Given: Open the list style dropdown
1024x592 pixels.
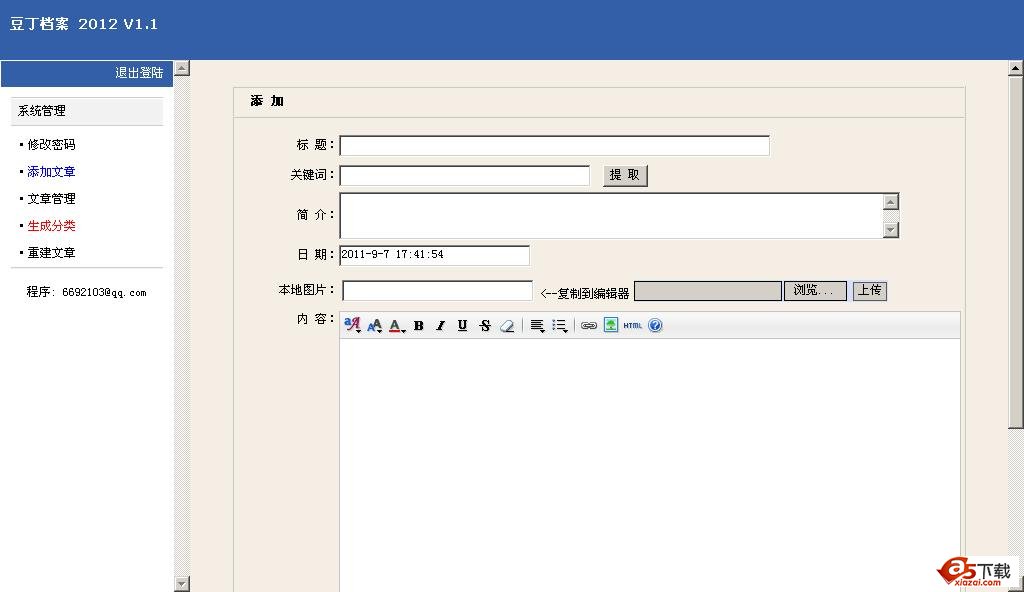Looking at the screenshot, I should click(560, 325).
